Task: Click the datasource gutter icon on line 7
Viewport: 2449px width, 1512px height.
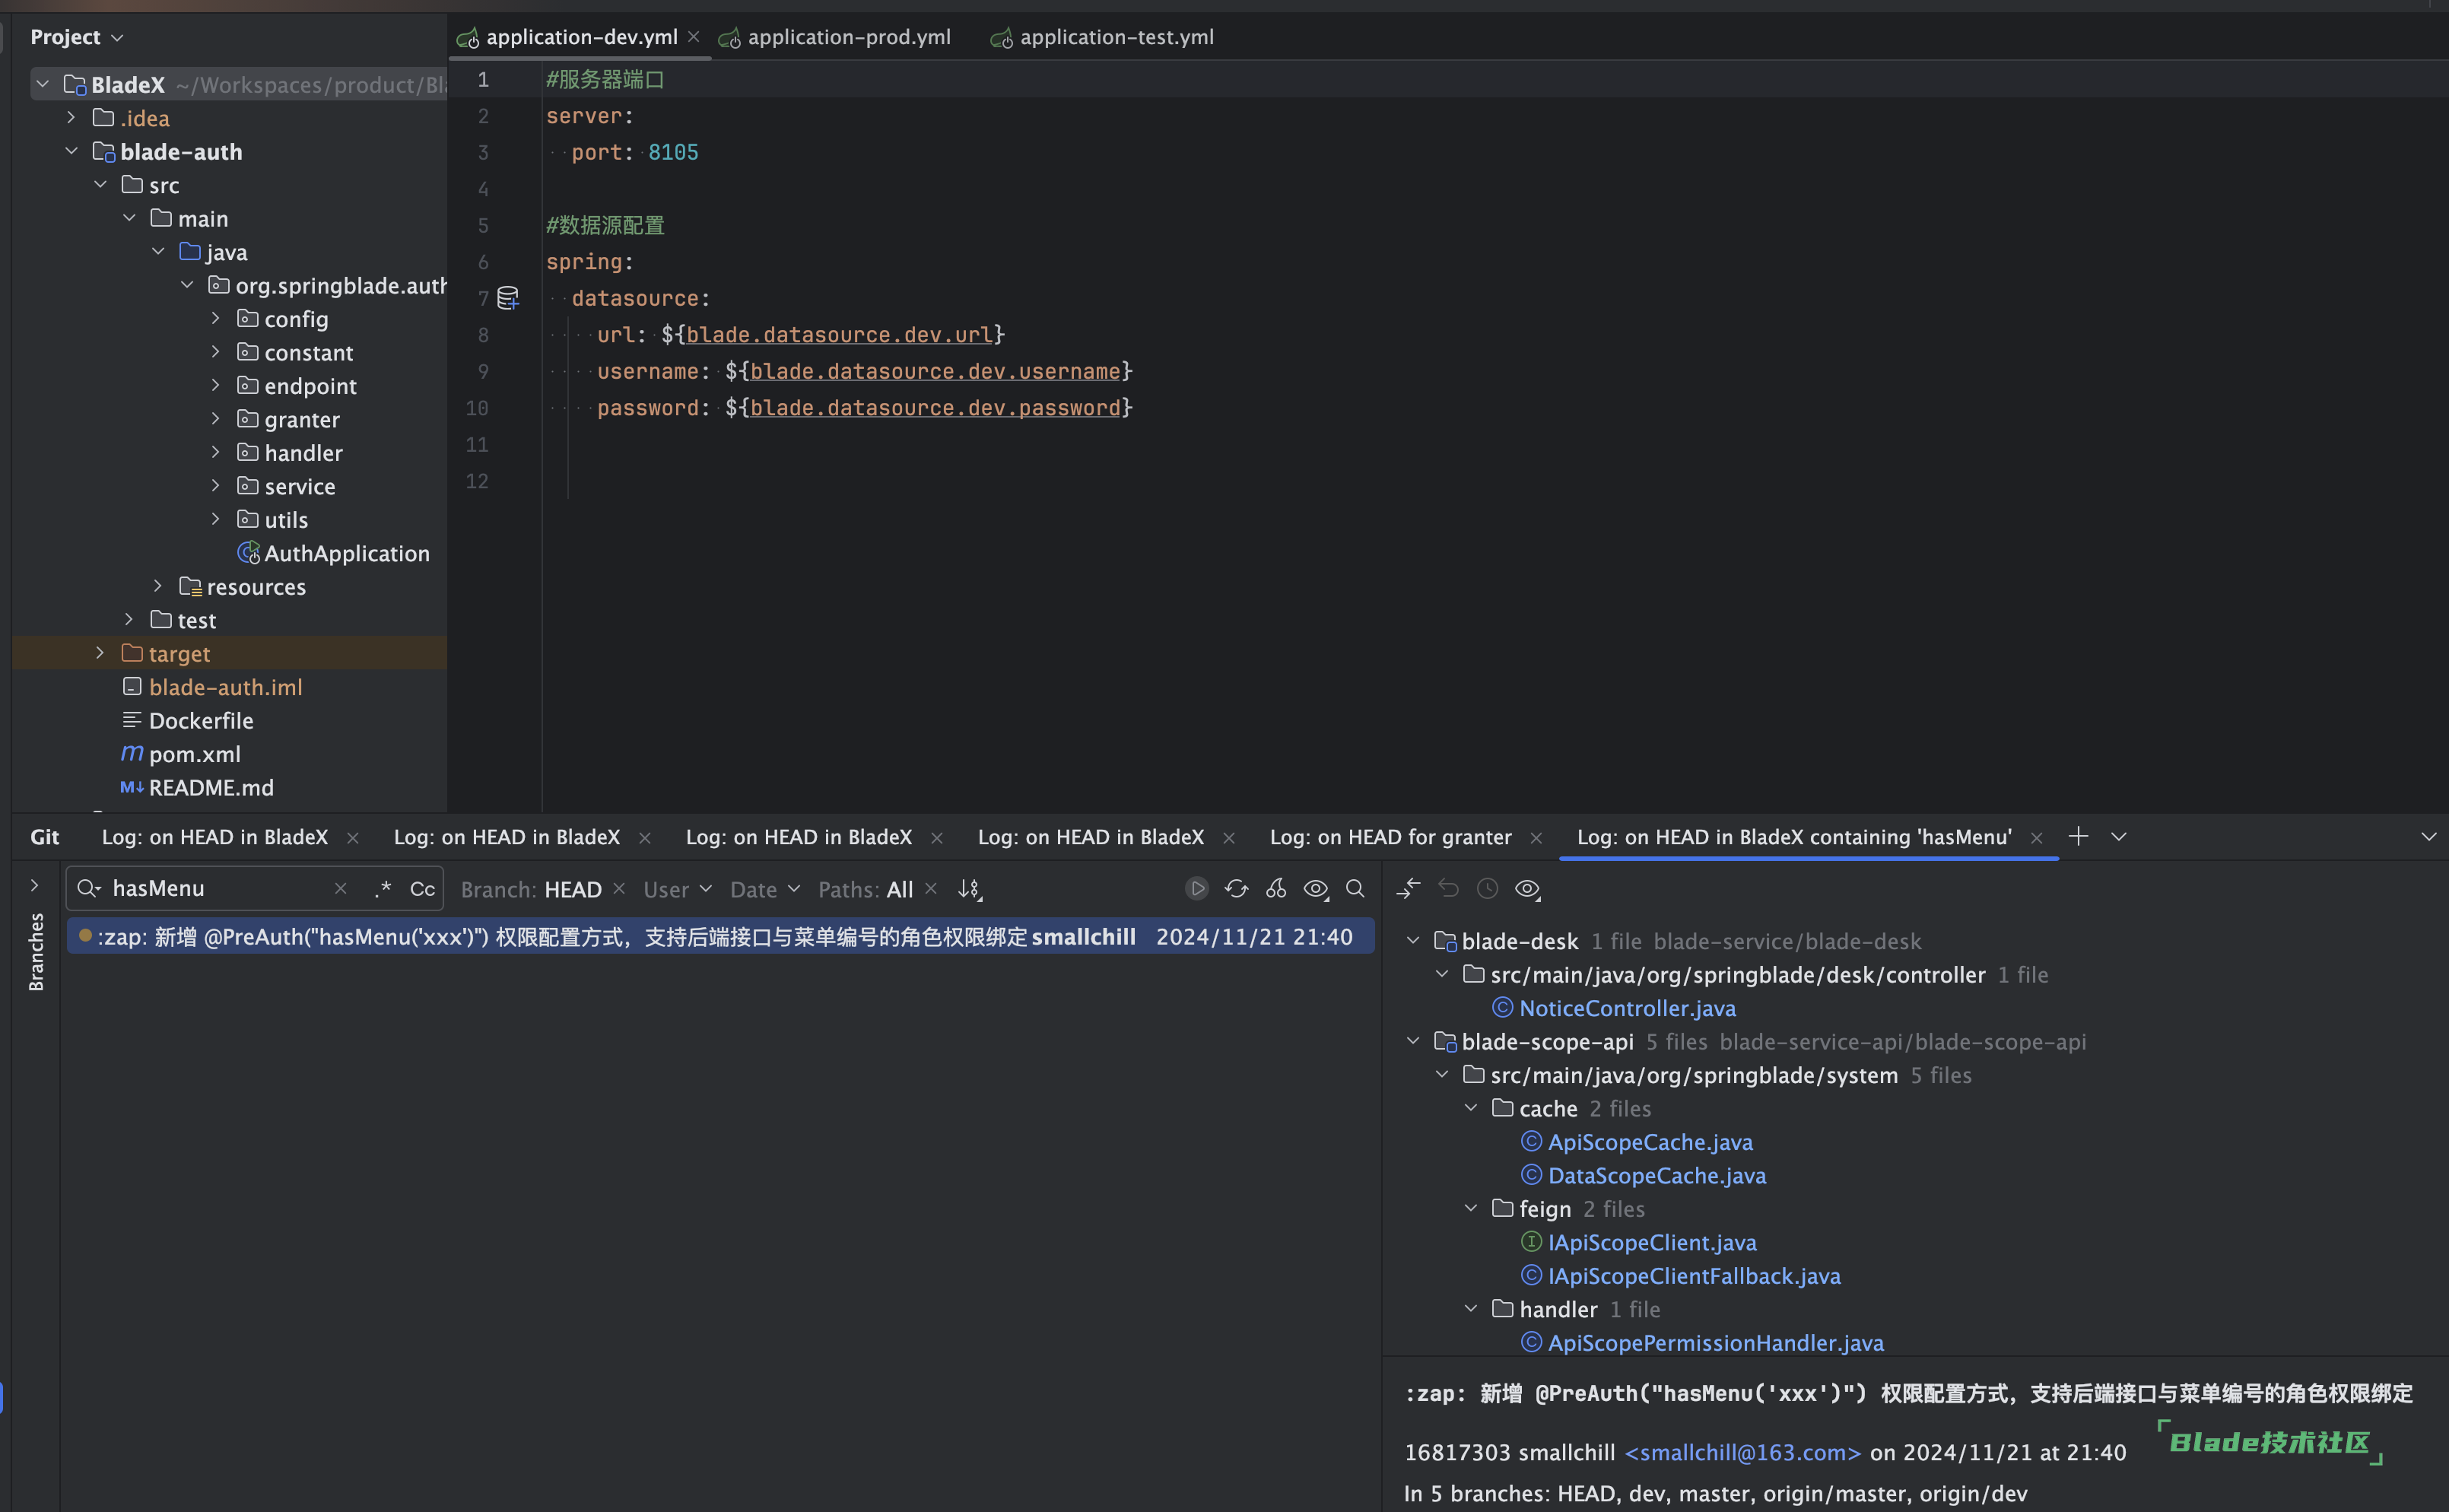Action: [508, 298]
